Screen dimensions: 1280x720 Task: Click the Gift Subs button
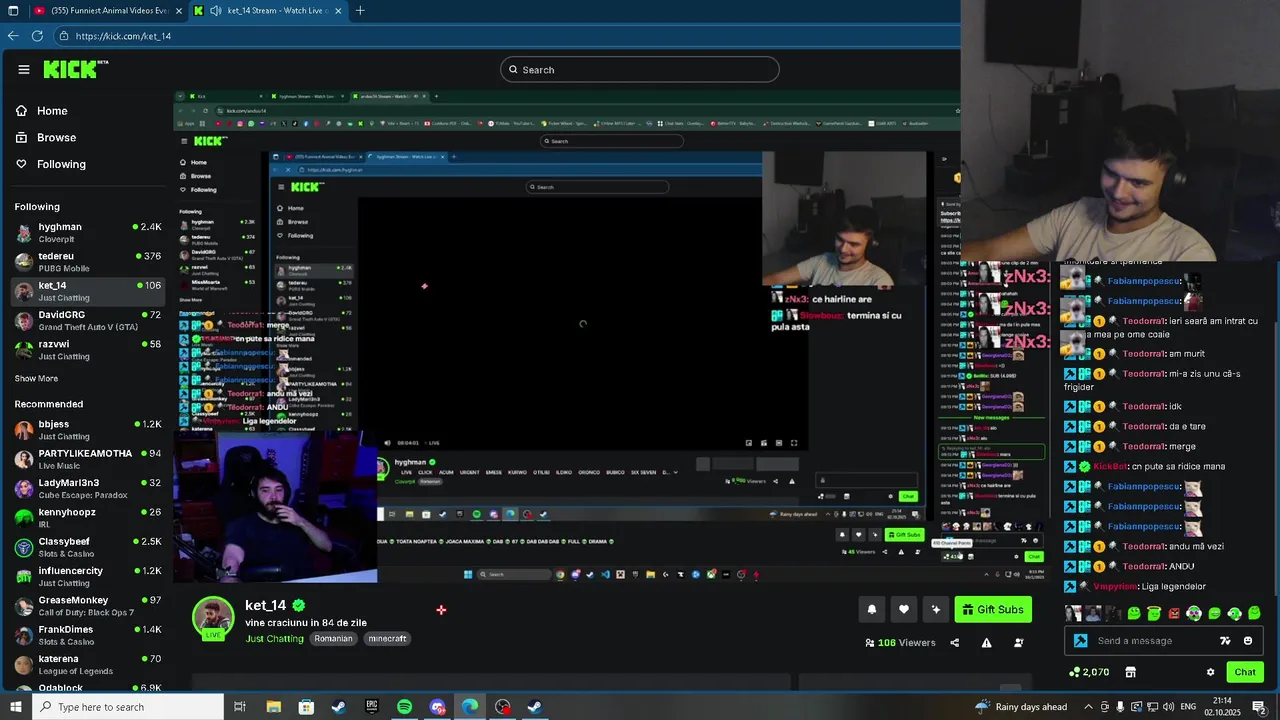(993, 610)
